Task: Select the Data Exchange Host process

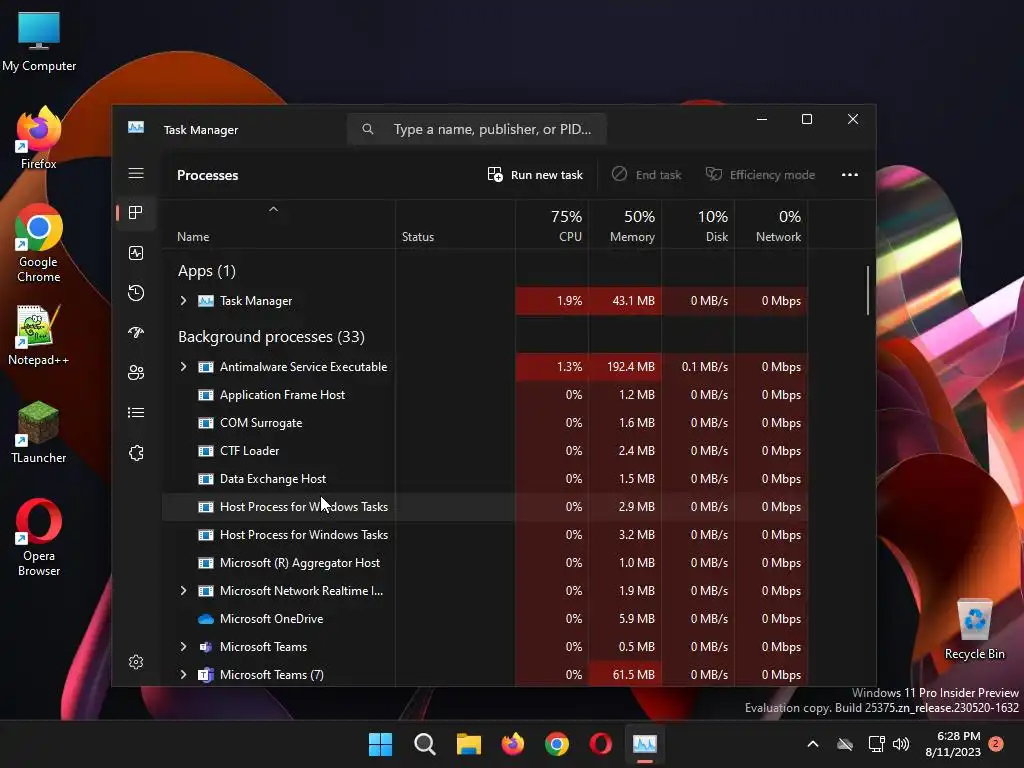Action: pos(485,479)
